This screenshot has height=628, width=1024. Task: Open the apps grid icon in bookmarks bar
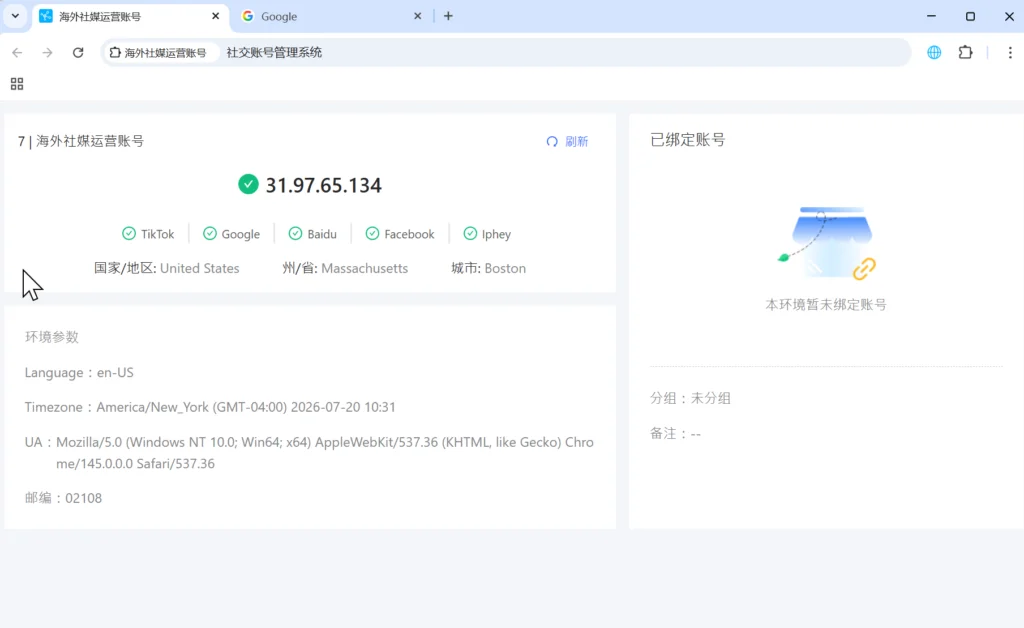coord(17,84)
